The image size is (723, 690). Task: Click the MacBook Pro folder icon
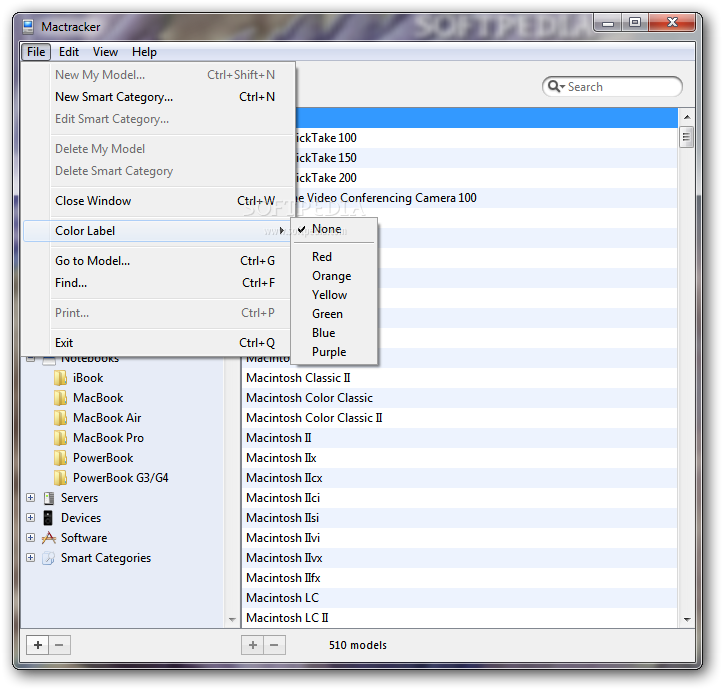click(60, 438)
